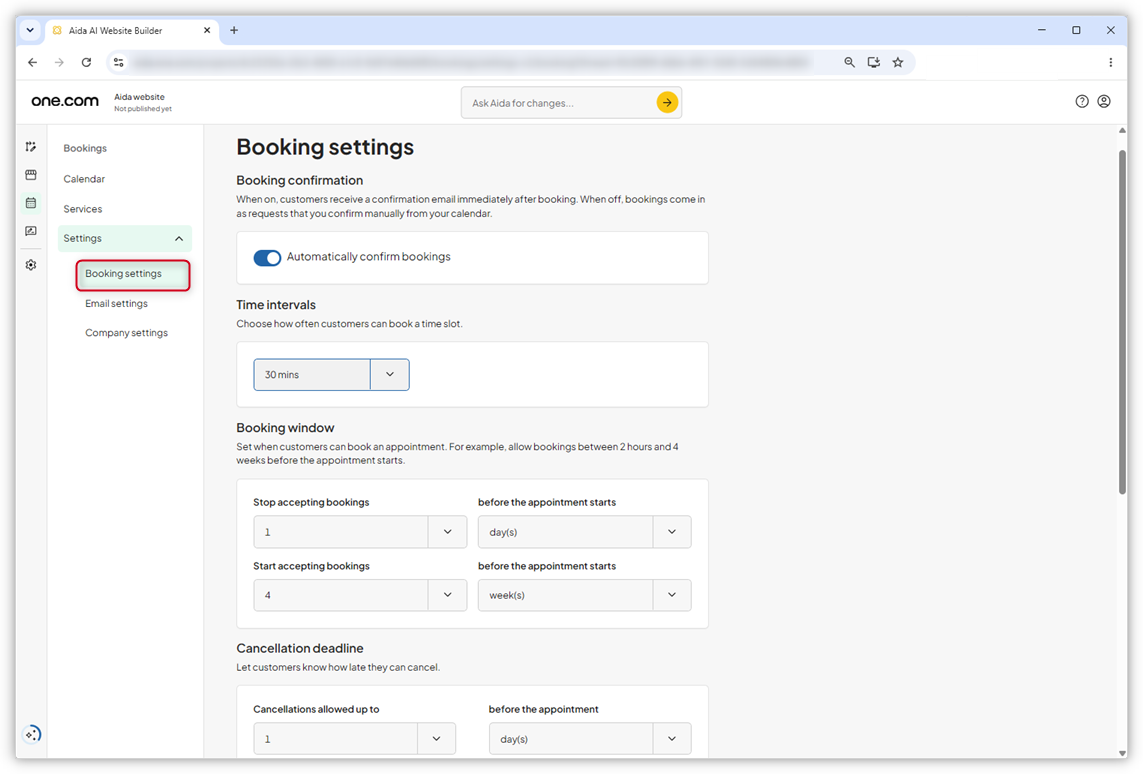Open Calendar in the sidebar
Image resolution: width=1143 pixels, height=774 pixels.
84,179
